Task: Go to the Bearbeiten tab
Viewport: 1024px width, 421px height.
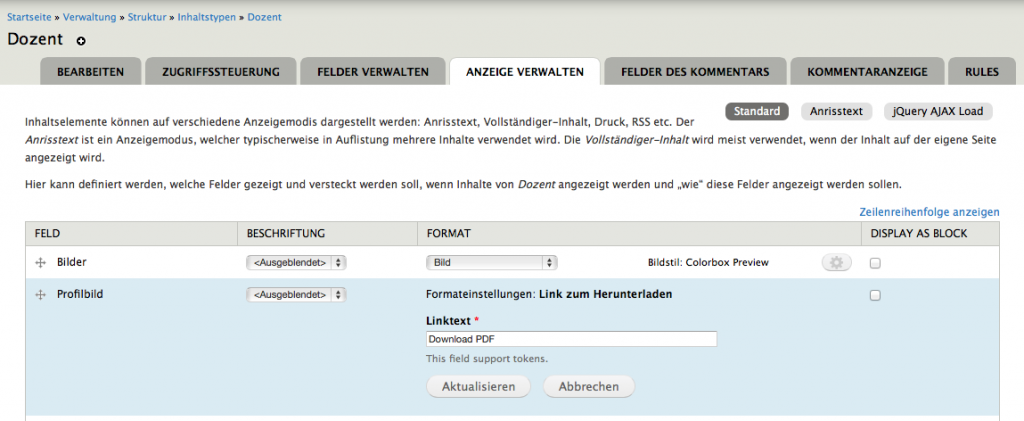Action: pos(90,72)
